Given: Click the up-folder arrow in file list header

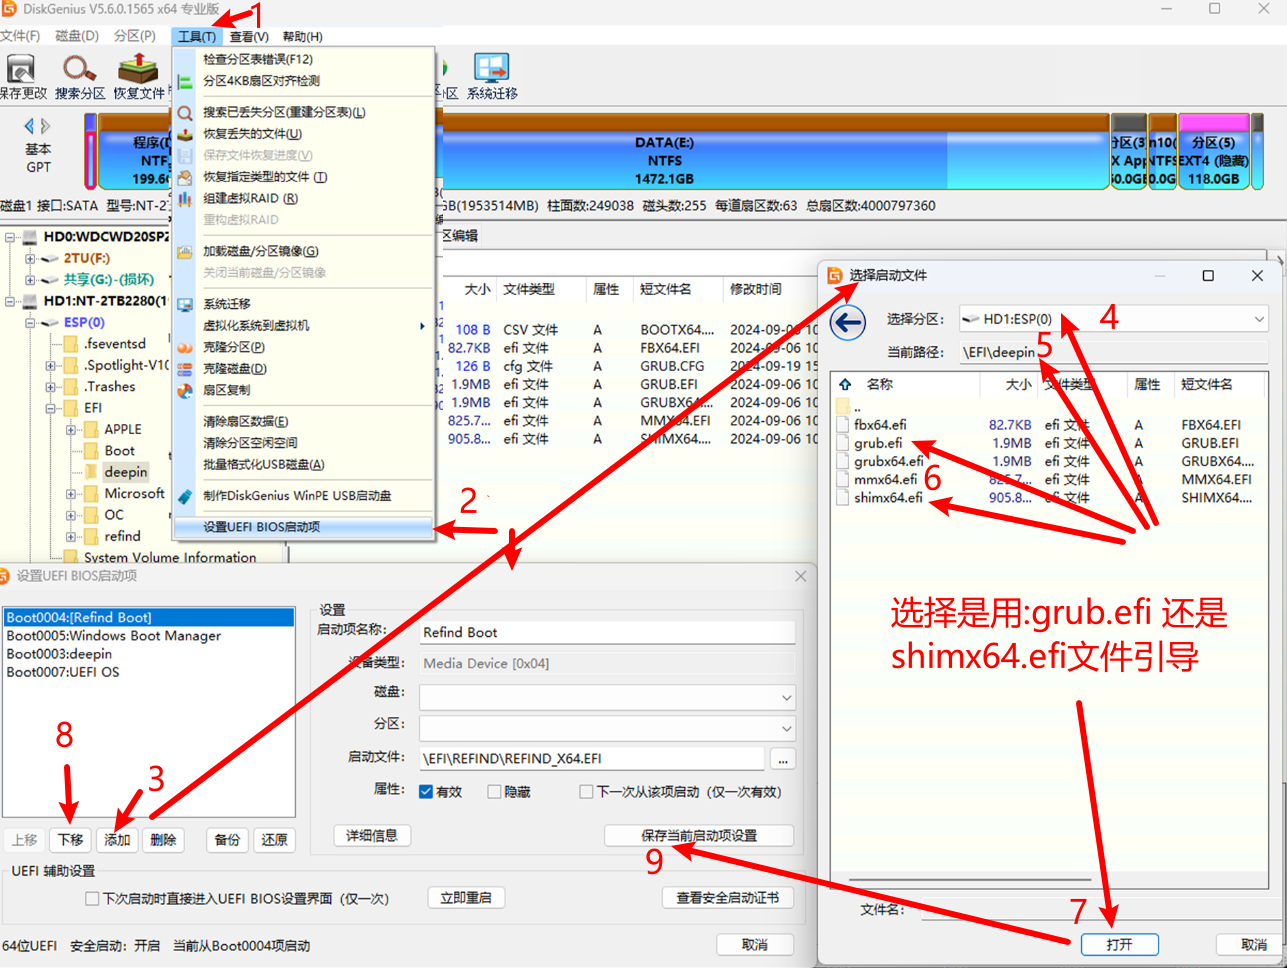Looking at the screenshot, I should tap(845, 384).
